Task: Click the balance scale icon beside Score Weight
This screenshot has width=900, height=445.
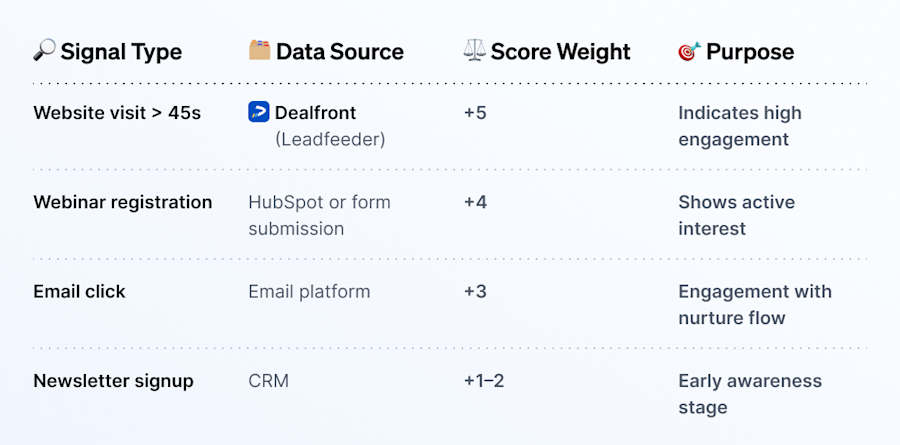Action: tap(474, 51)
